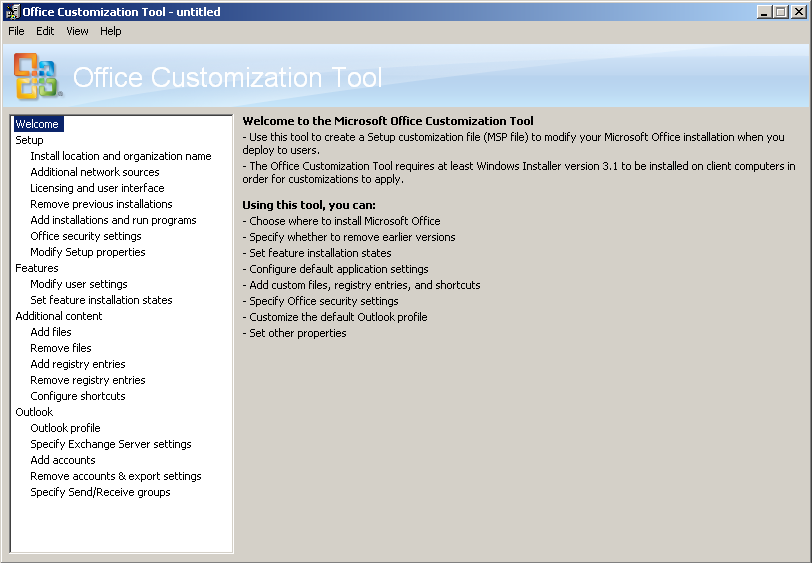Select the Additional content heading

[x=59, y=316]
